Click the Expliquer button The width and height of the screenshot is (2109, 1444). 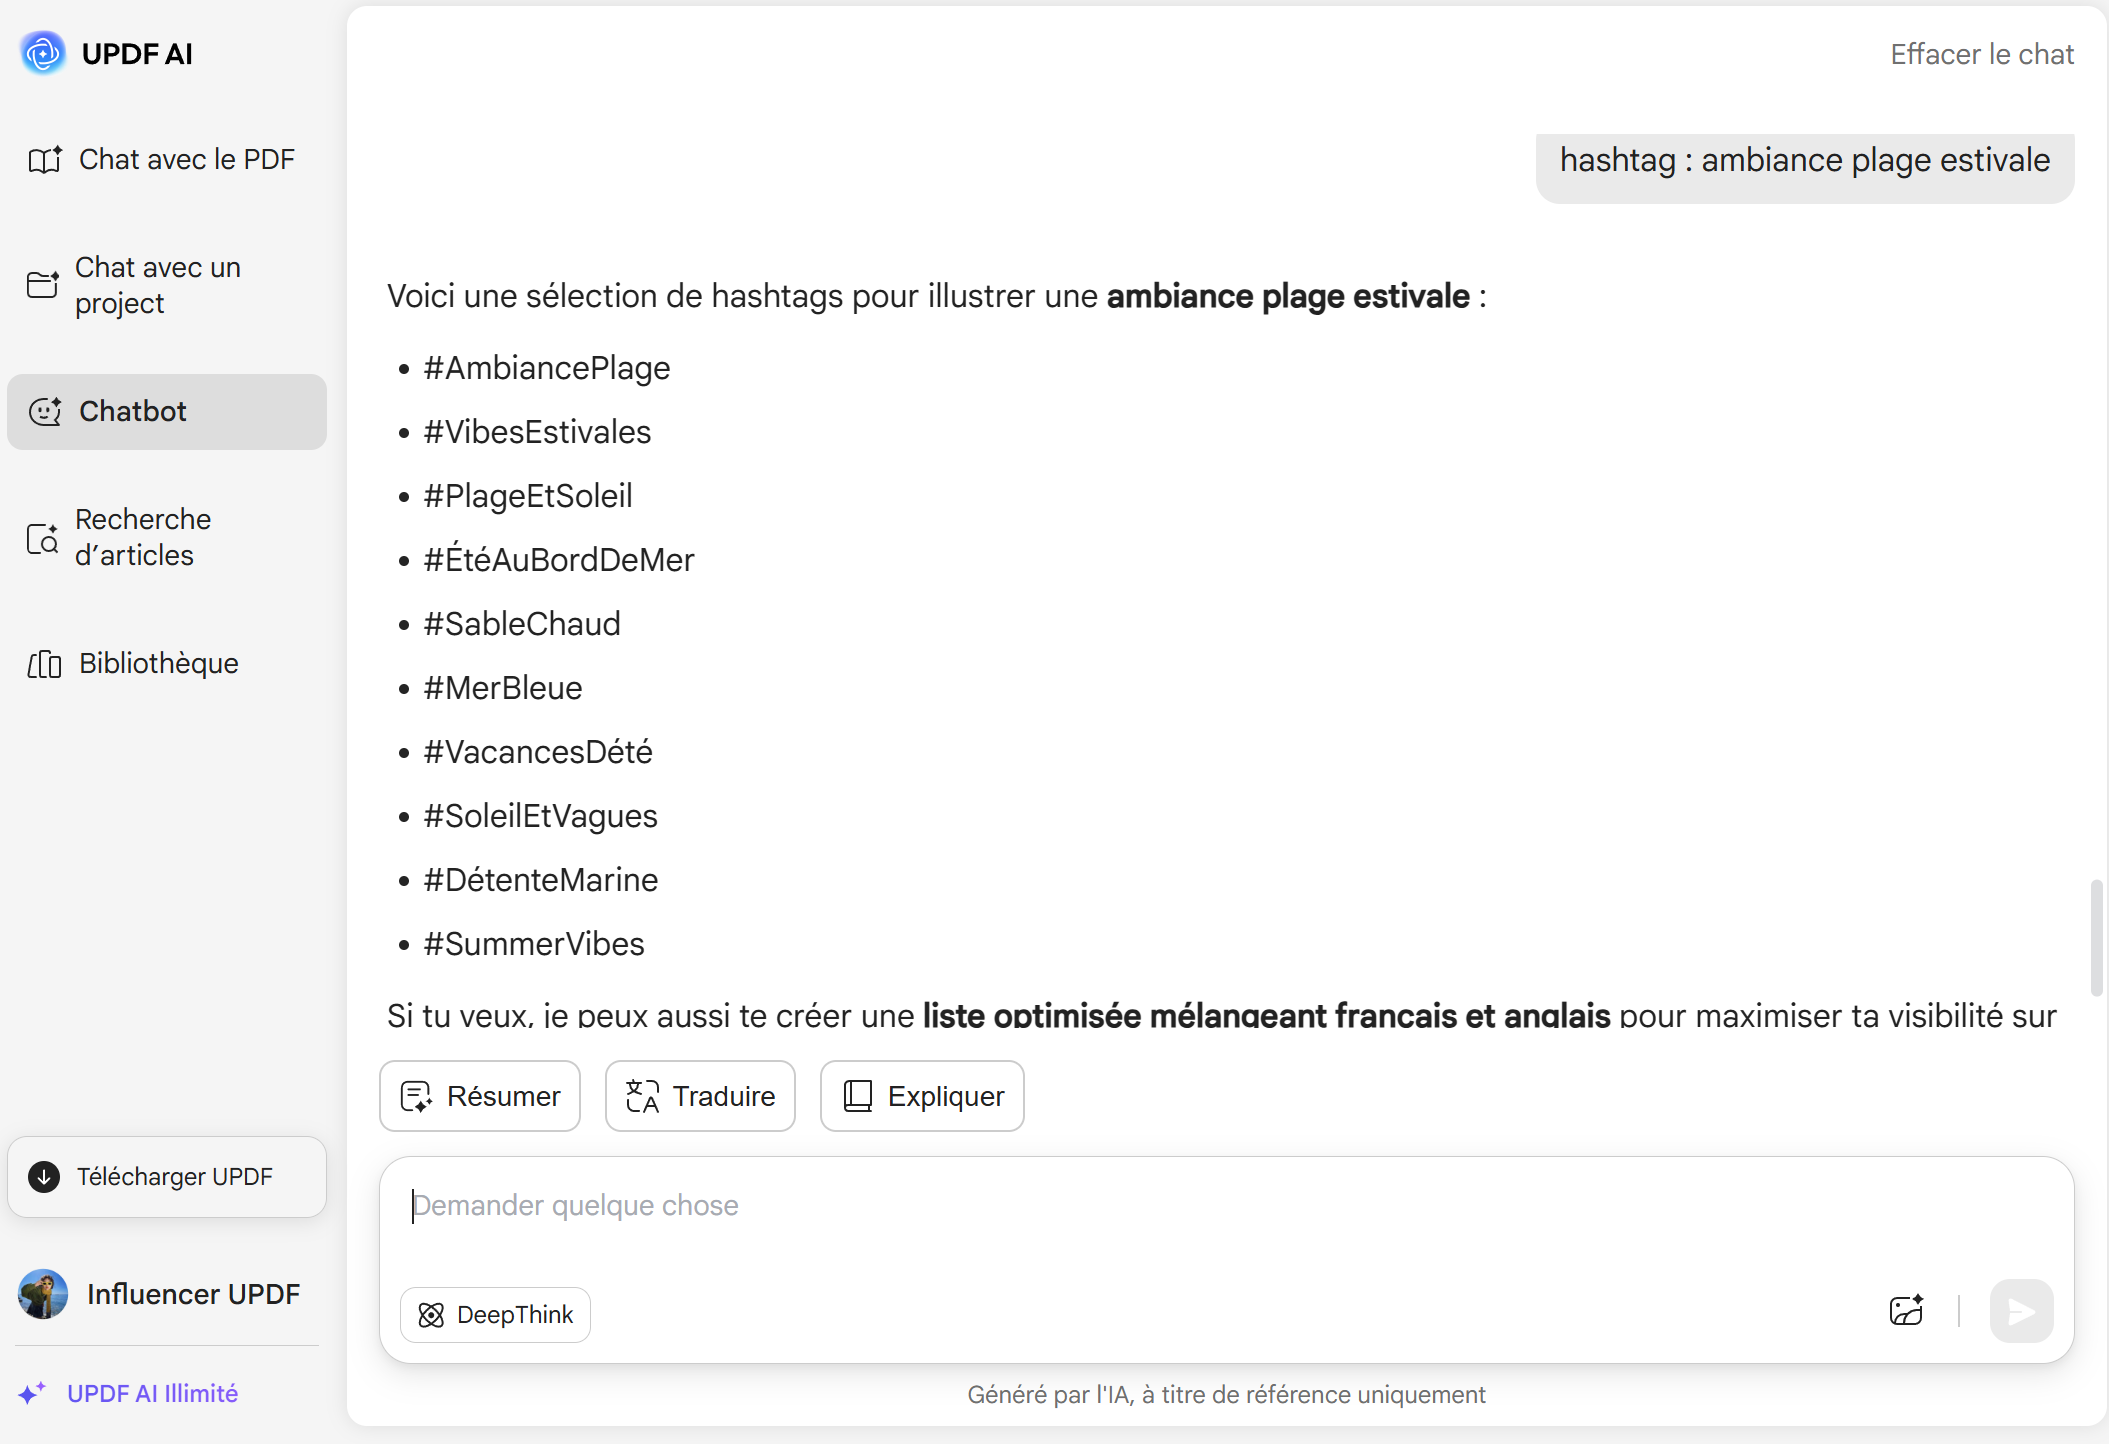922,1096
